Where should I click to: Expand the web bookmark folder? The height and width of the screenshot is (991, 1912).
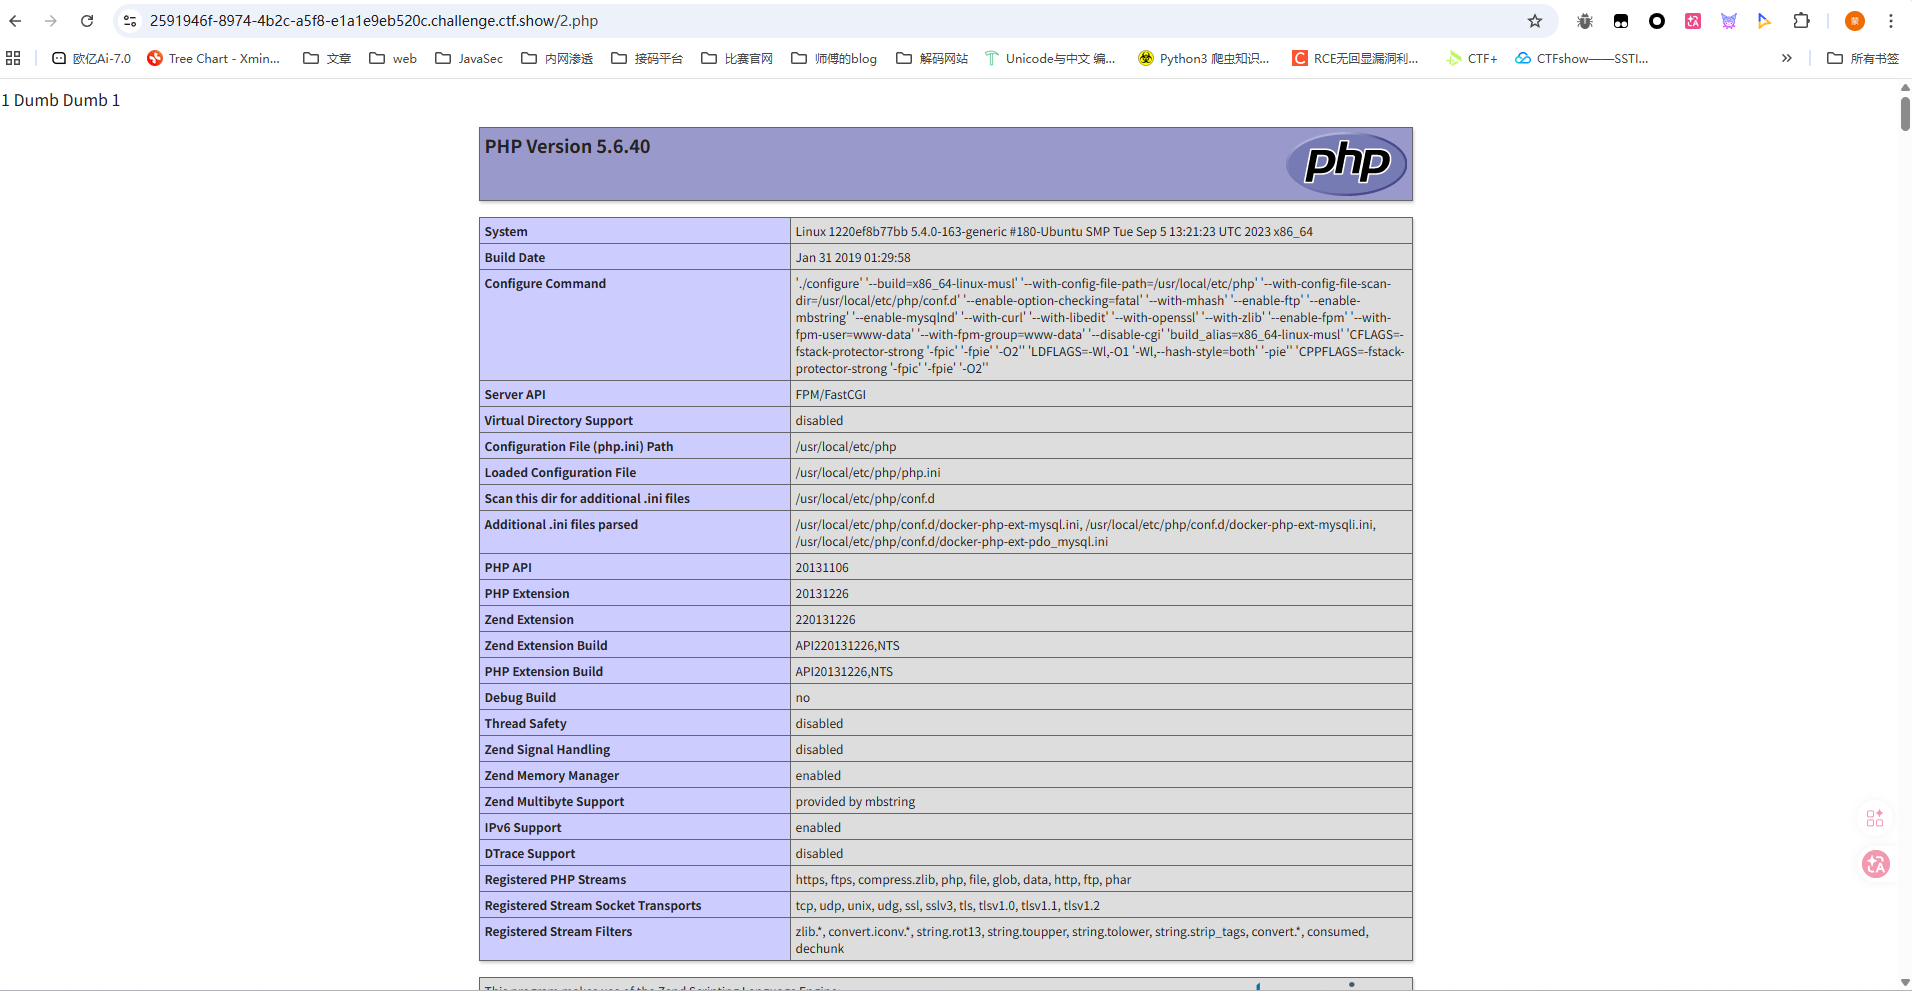(393, 58)
